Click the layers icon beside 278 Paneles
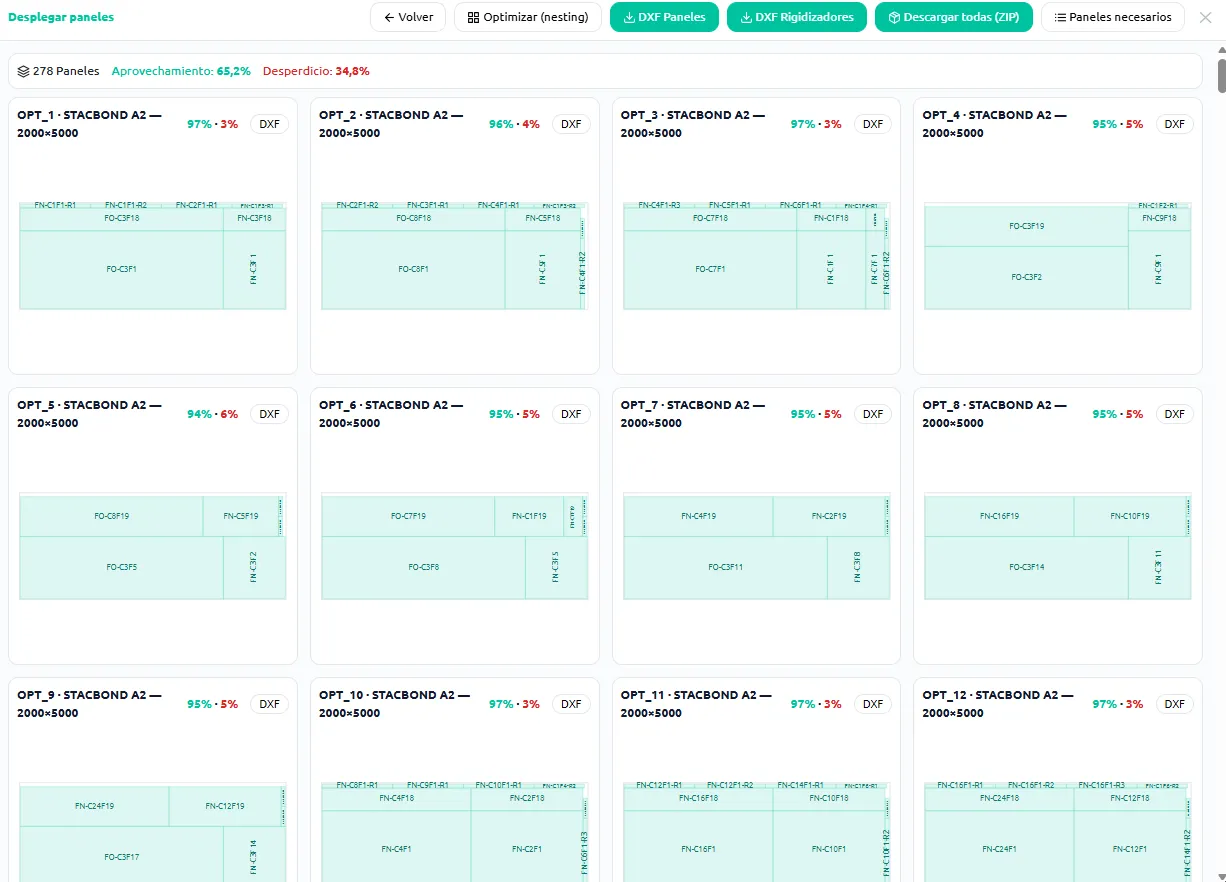1226x882 pixels. pyautogui.click(x=24, y=71)
